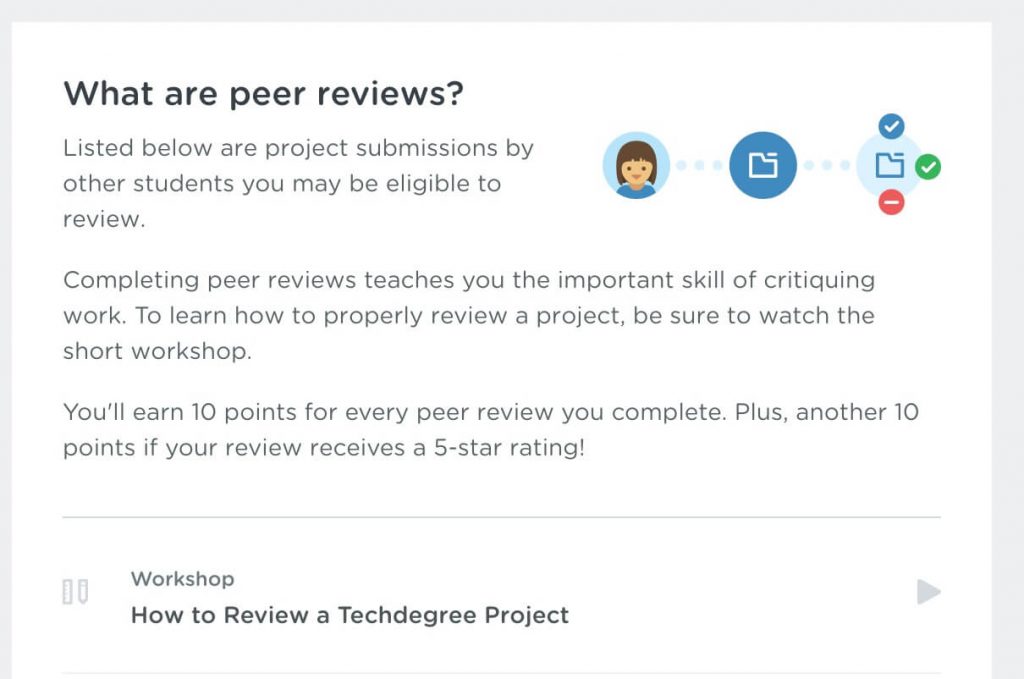Click the dark blue project folder circle
The height and width of the screenshot is (679, 1024).
click(x=763, y=165)
